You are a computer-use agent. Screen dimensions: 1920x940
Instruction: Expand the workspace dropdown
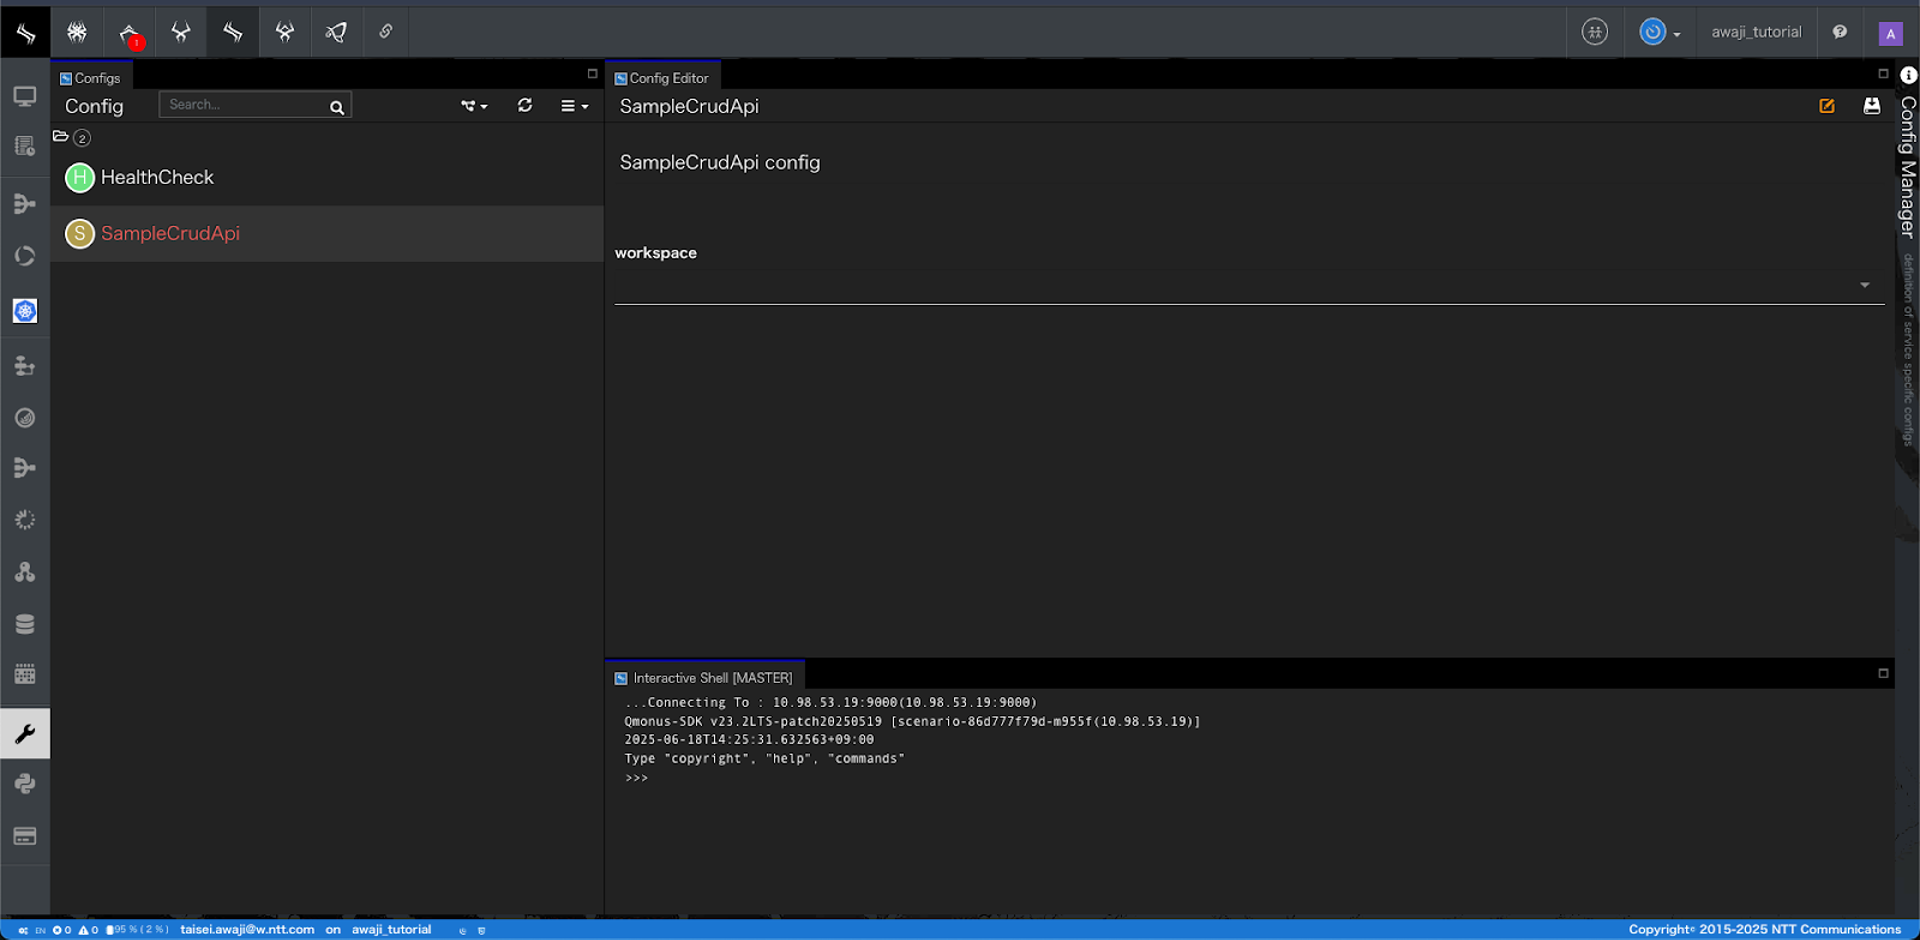(1864, 286)
